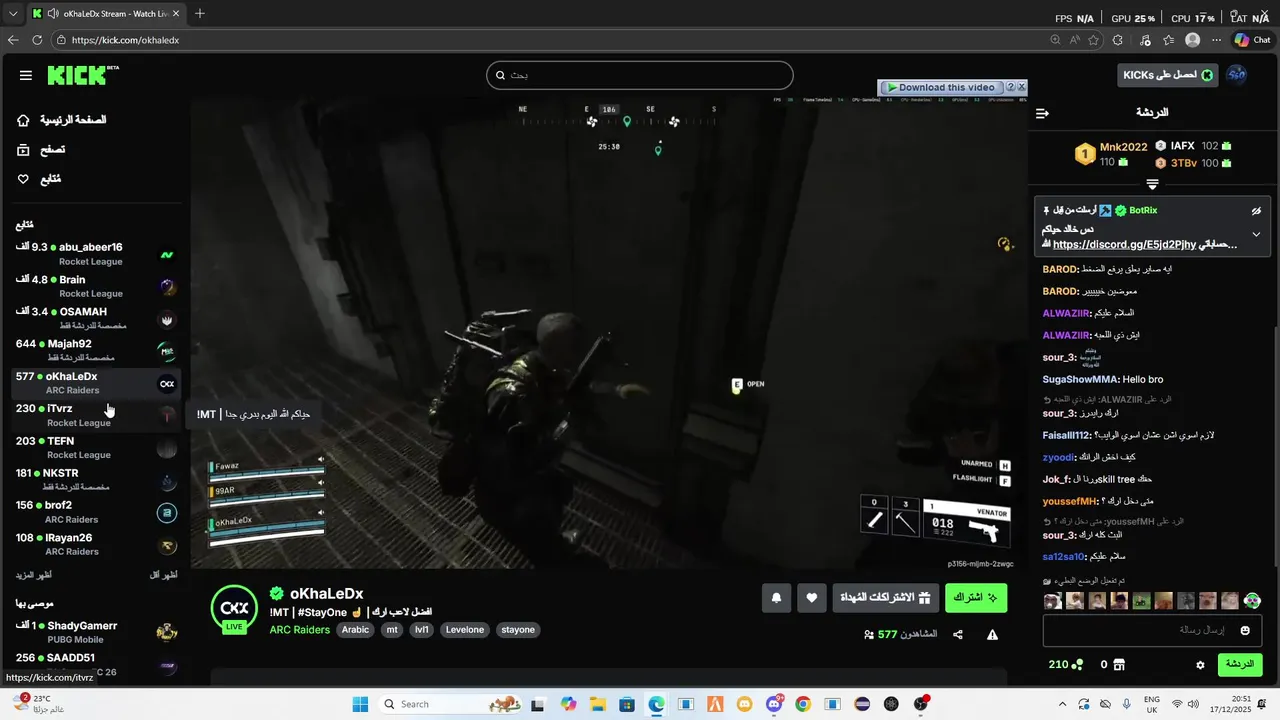Click the Windows Start button

click(360, 704)
